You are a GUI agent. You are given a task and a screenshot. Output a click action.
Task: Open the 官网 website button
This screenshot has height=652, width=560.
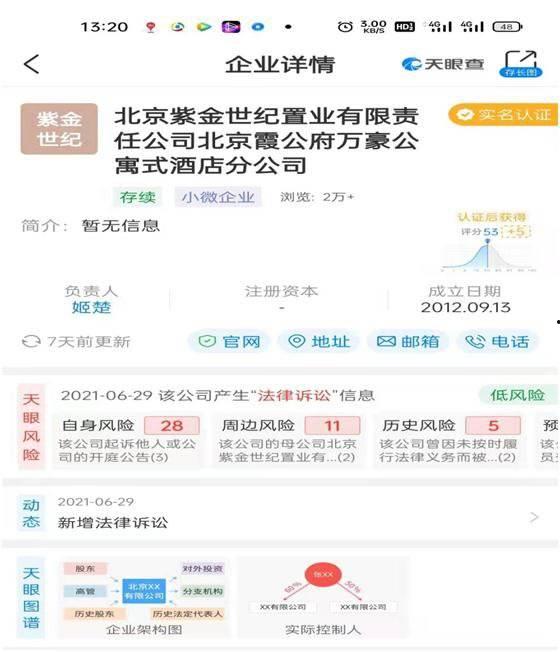pyautogui.click(x=229, y=342)
